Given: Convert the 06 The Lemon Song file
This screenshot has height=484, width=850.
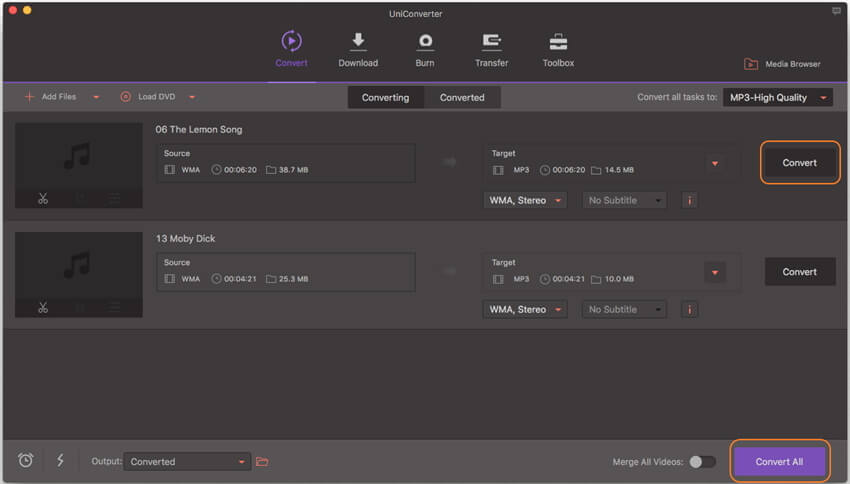Looking at the screenshot, I should click(800, 163).
